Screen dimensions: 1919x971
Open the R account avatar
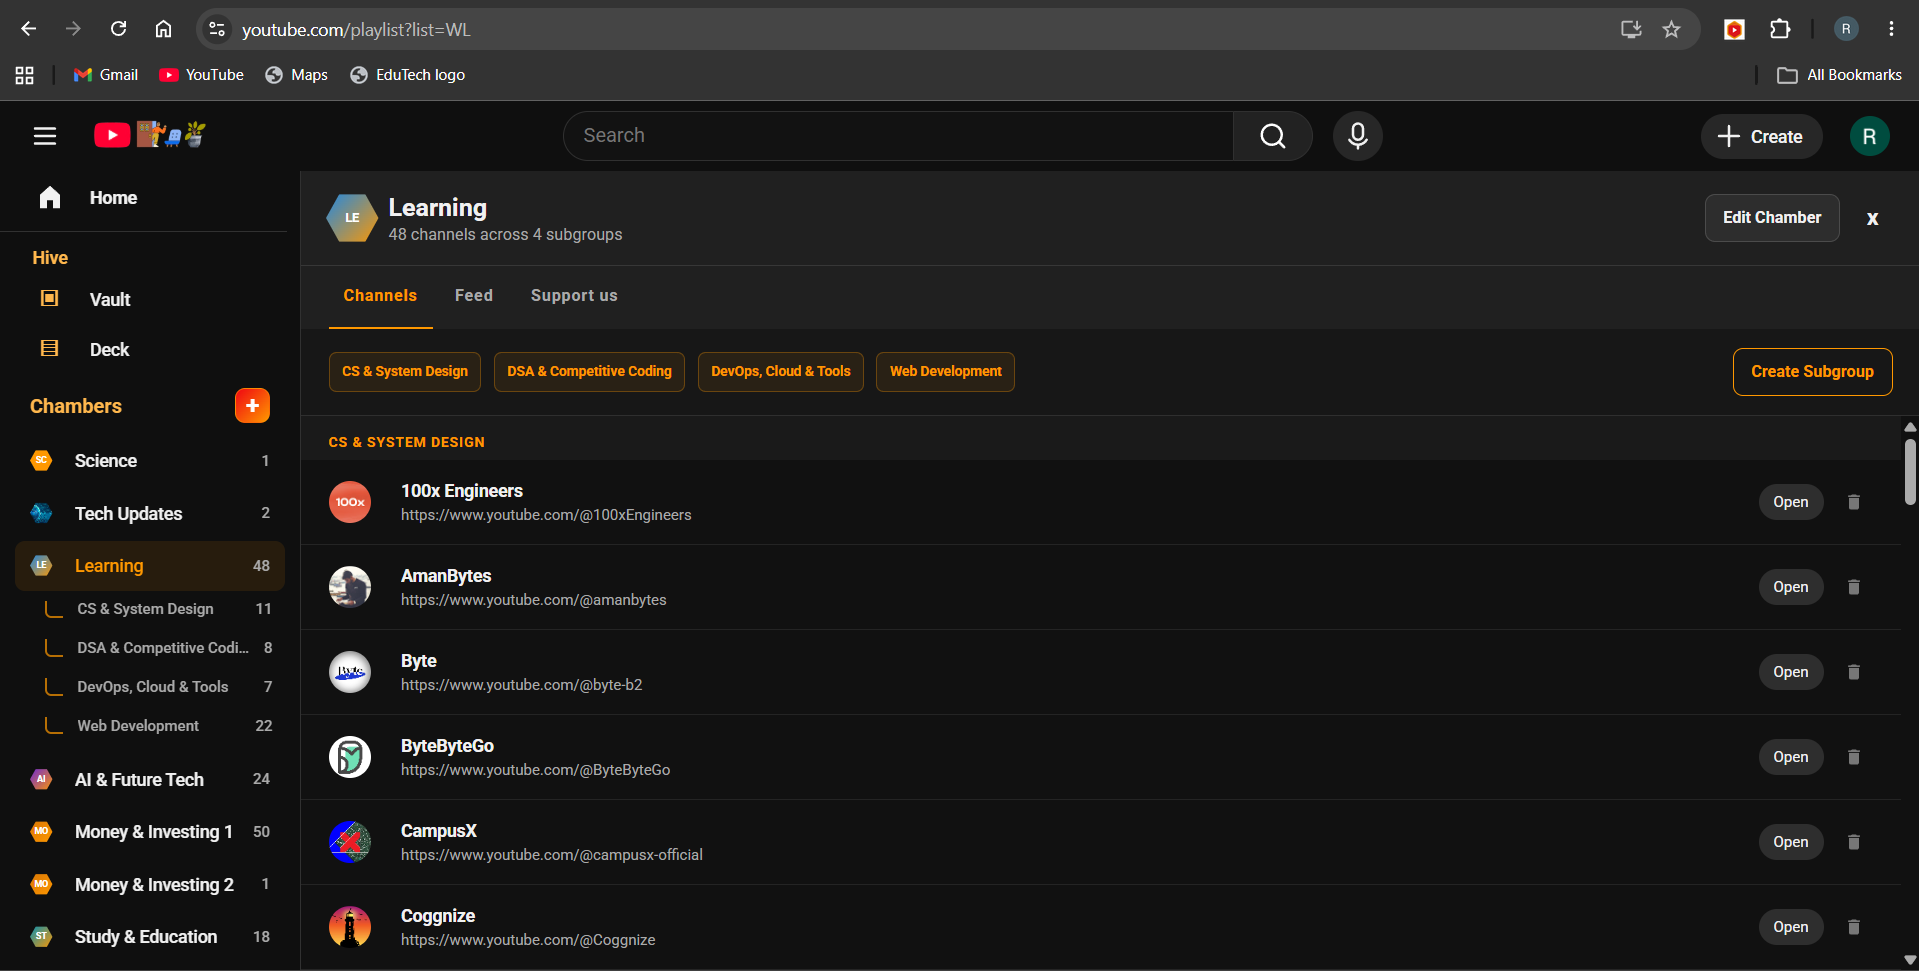pos(1868,136)
